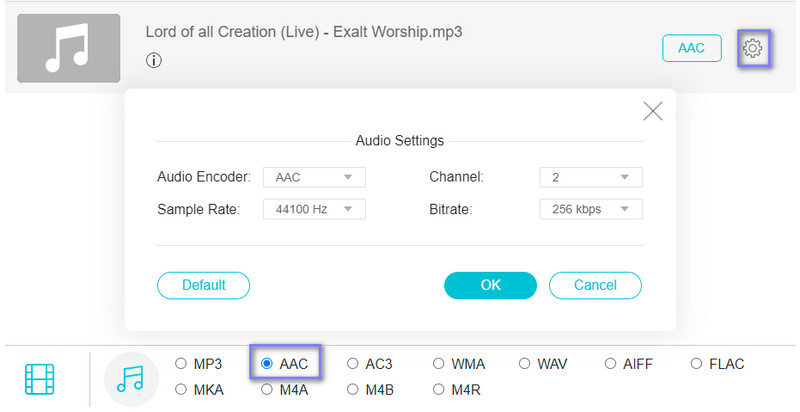The image size is (800, 412).
Task: Select the WMA radio button
Action: click(439, 364)
